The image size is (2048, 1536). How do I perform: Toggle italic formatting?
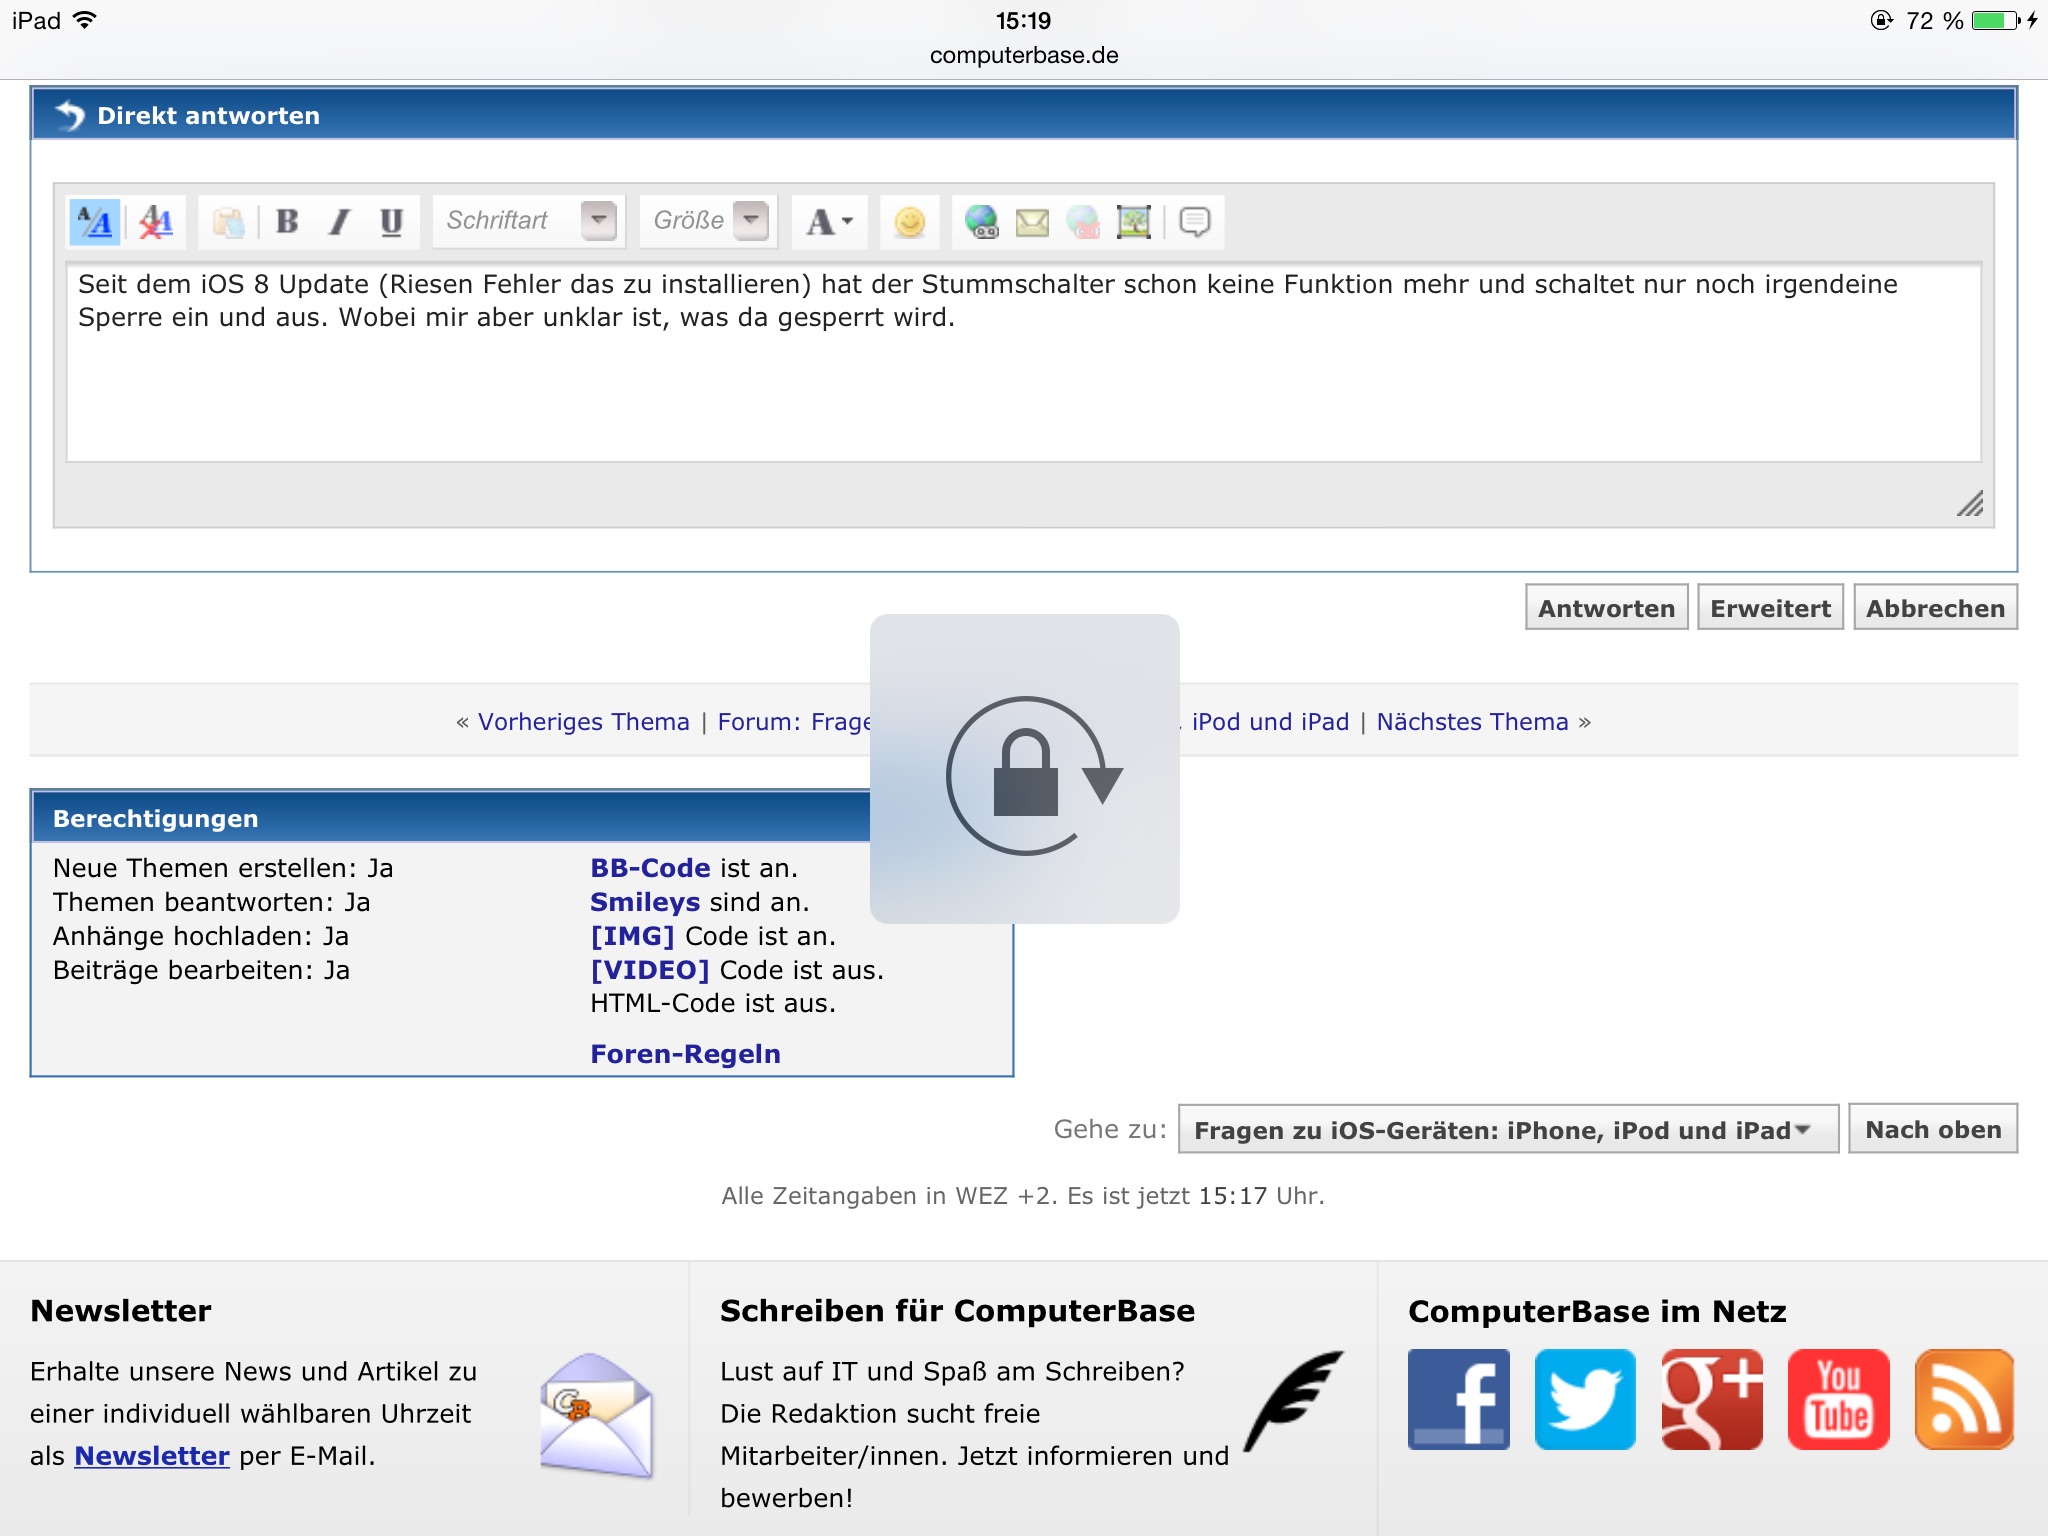[340, 222]
